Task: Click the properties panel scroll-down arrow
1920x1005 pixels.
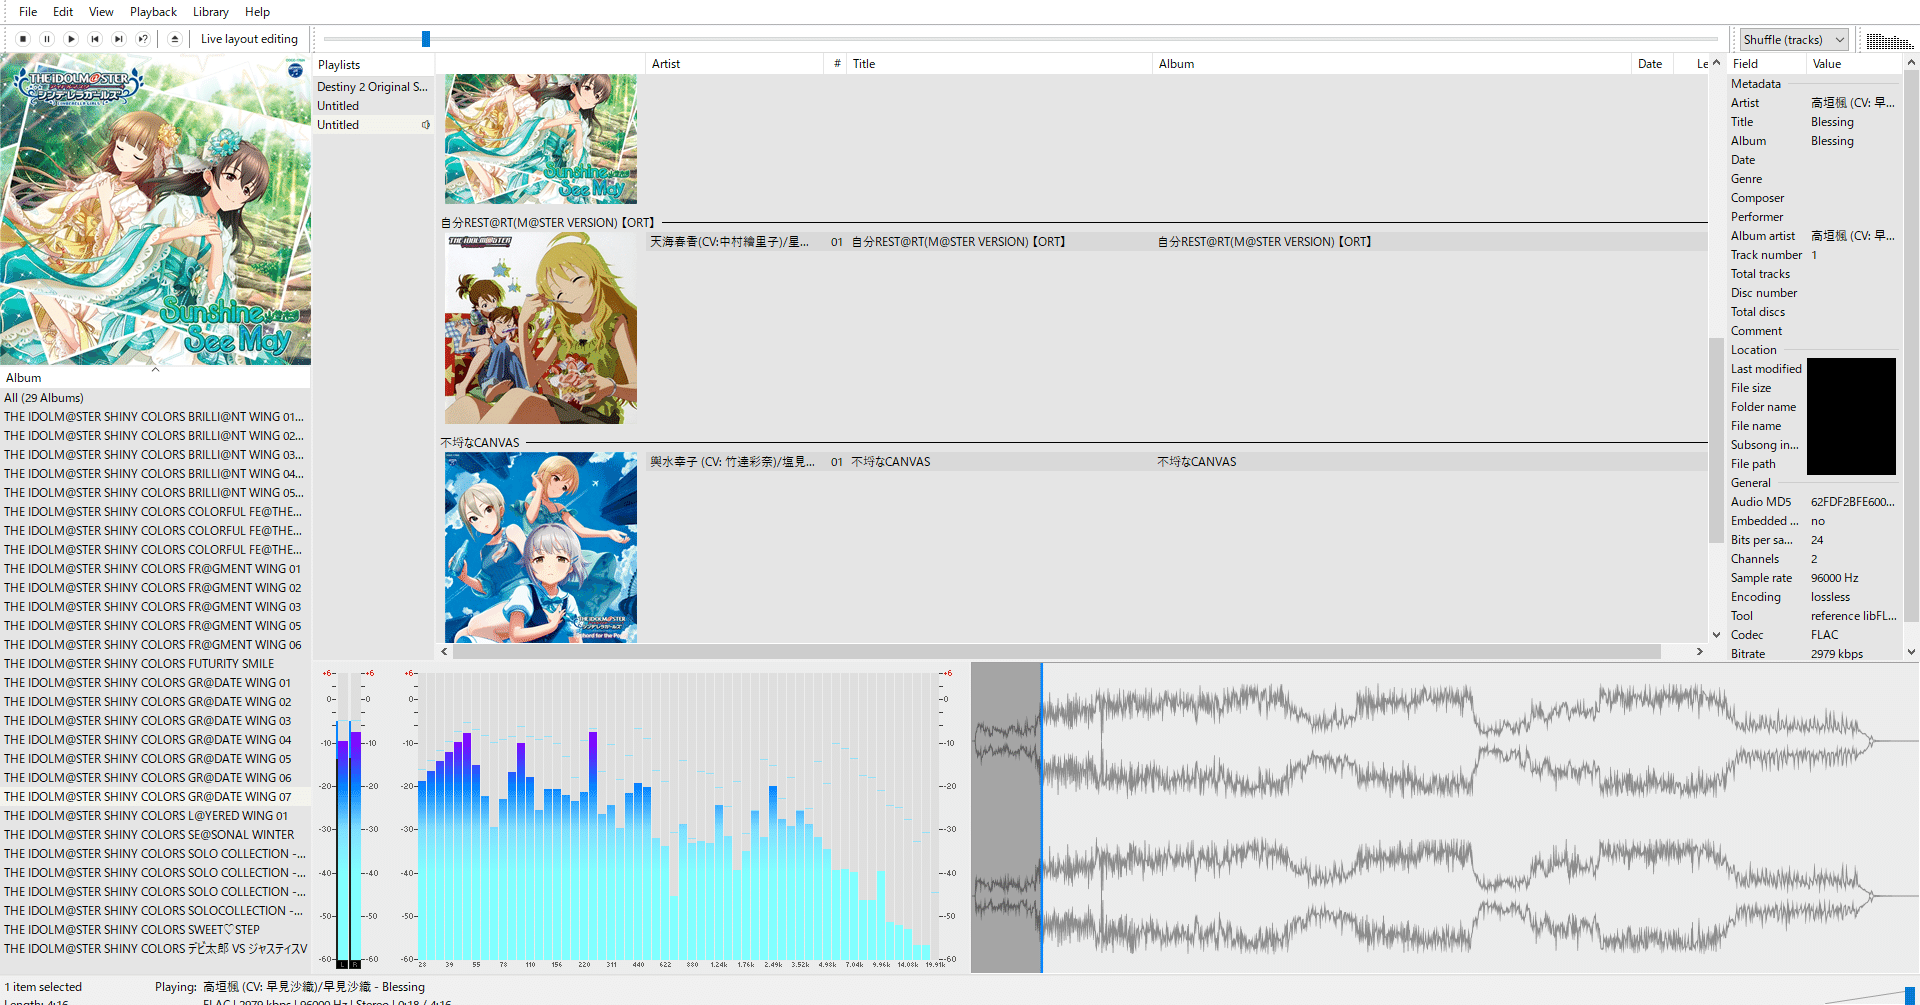Action: (1911, 652)
